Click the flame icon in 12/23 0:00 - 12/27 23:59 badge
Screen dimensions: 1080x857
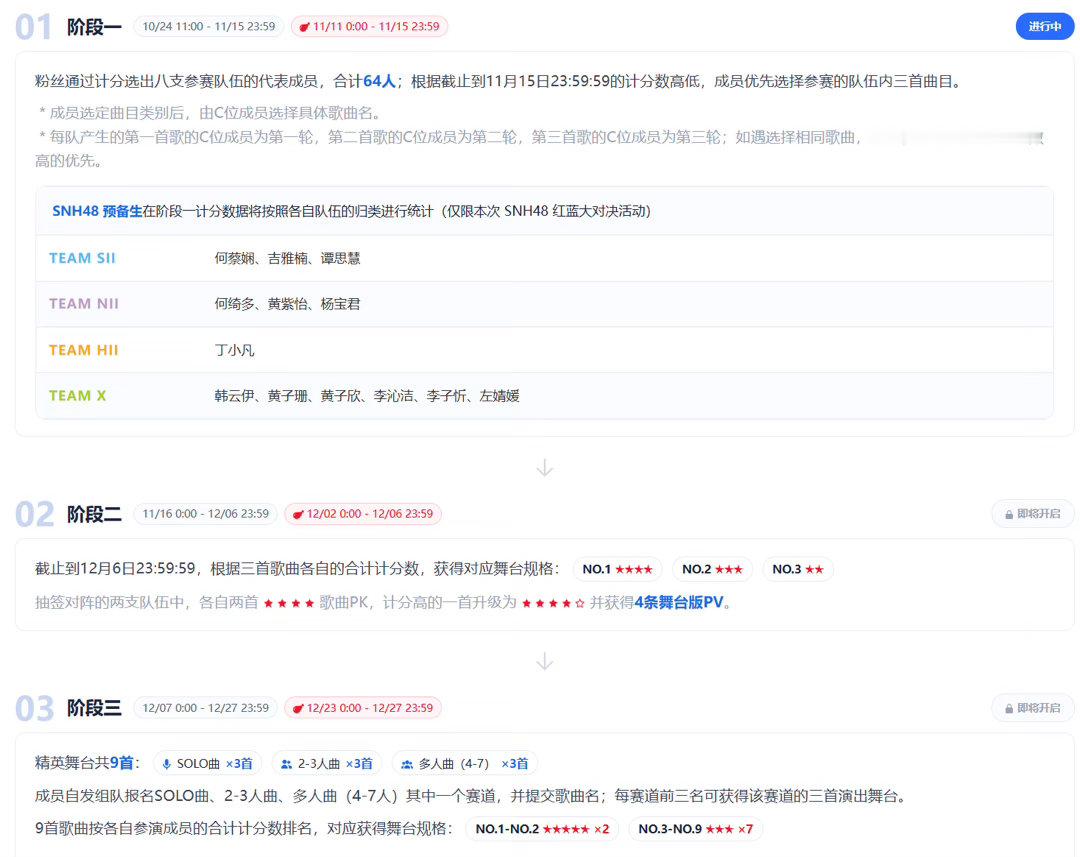[x=298, y=709]
